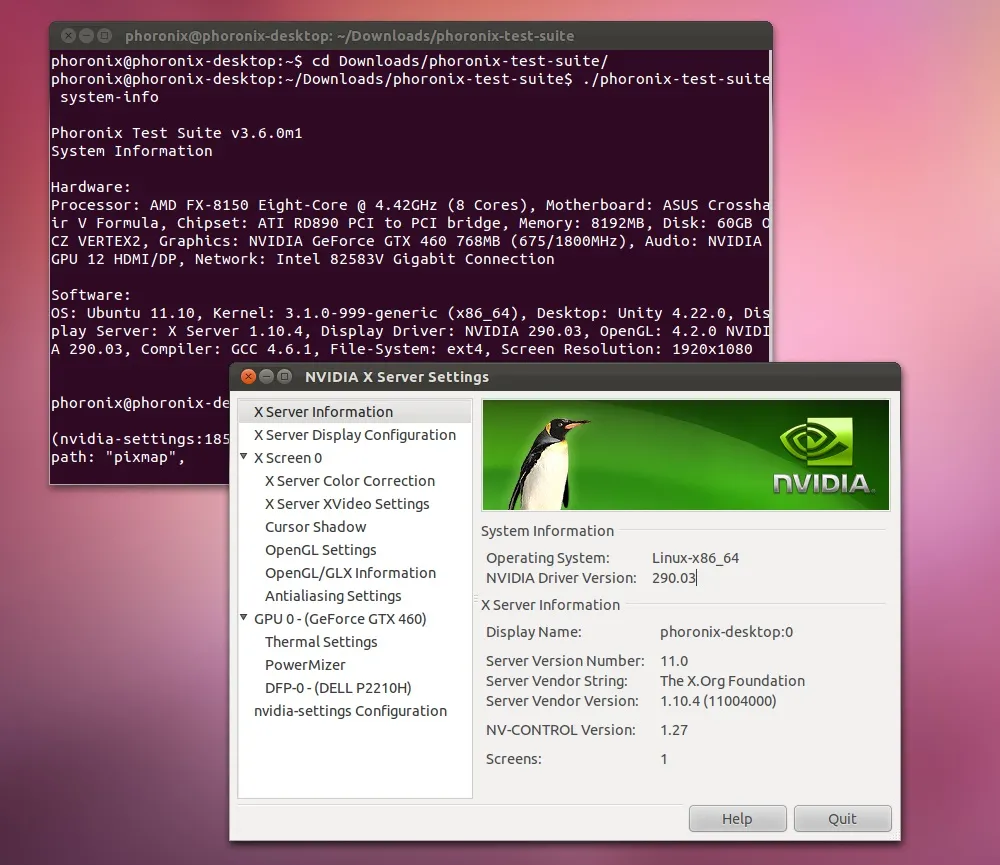Screen dimensions: 1000x865
Task: Click the terminal's Phoronix Test Suite v3.6.0m1 line
Action: point(177,133)
